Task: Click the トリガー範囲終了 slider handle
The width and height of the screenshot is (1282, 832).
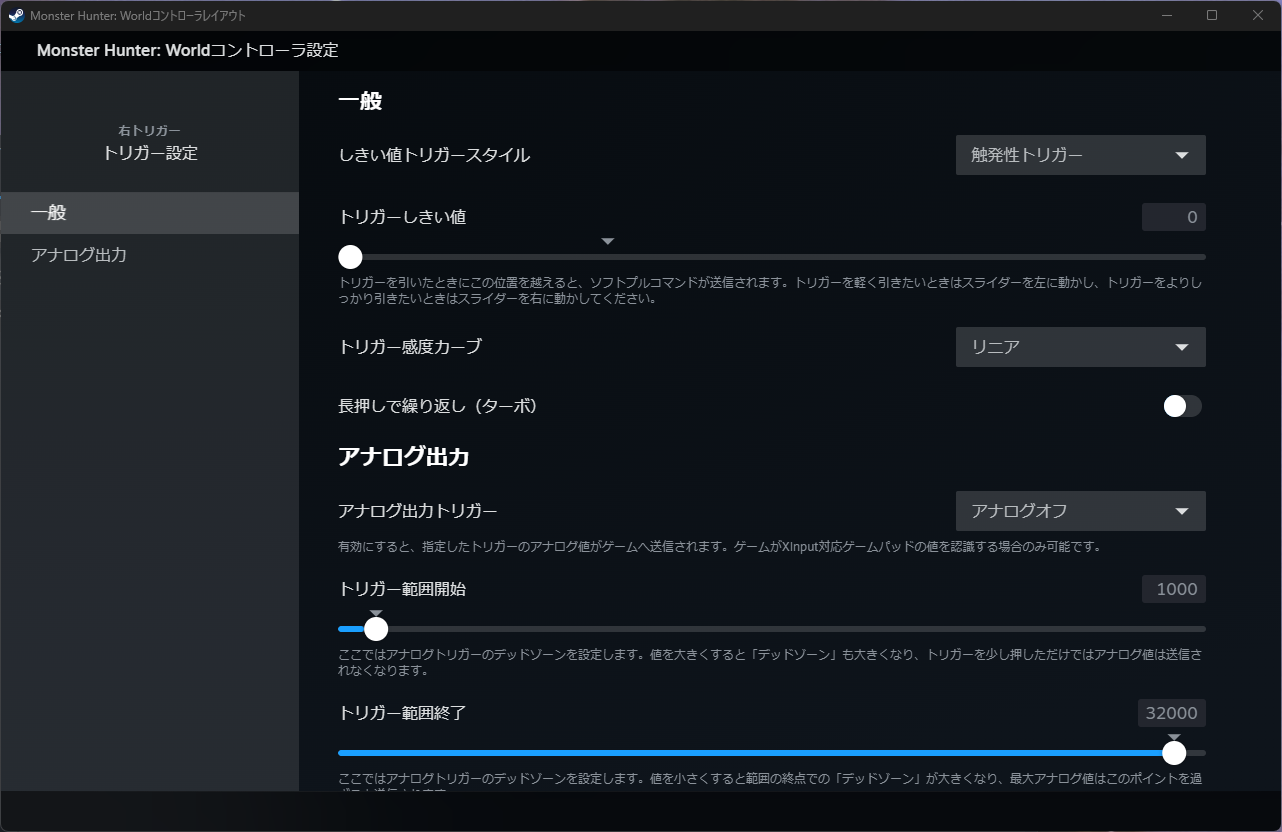Action: click(x=1174, y=753)
